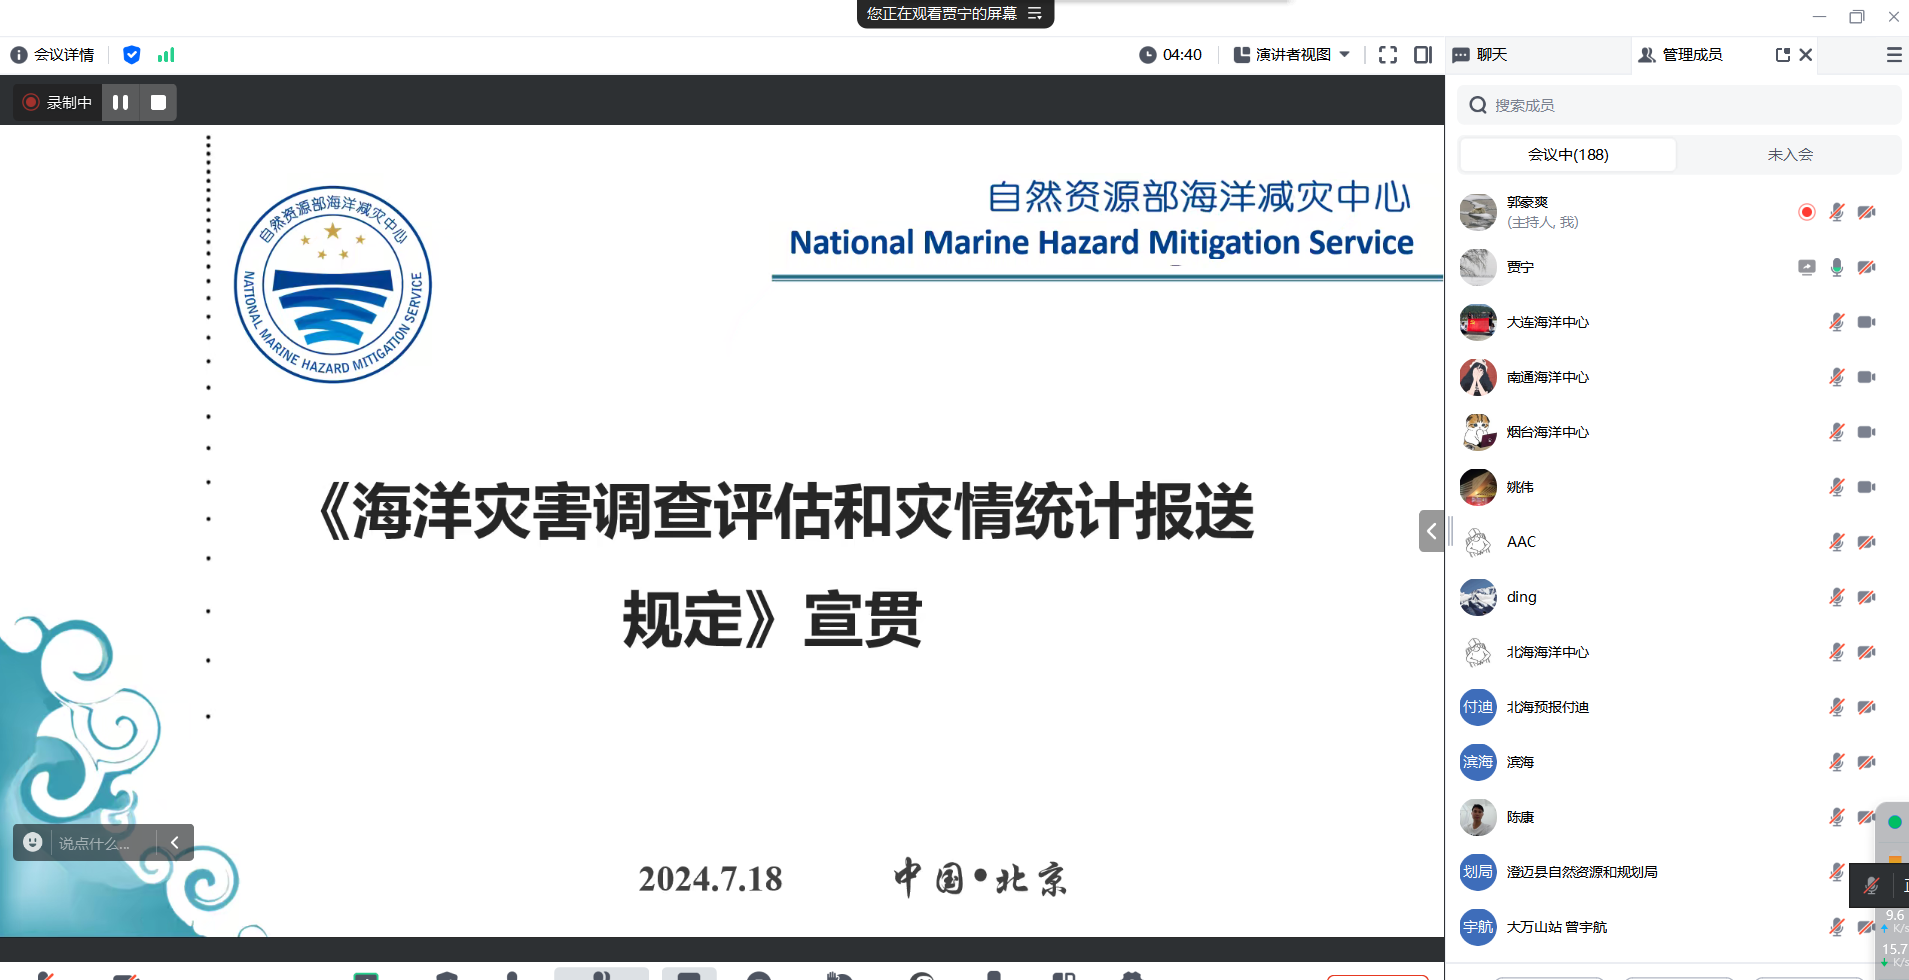Click the screen share icon beside 贾宁
Image resolution: width=1909 pixels, height=980 pixels.
pyautogui.click(x=1807, y=267)
